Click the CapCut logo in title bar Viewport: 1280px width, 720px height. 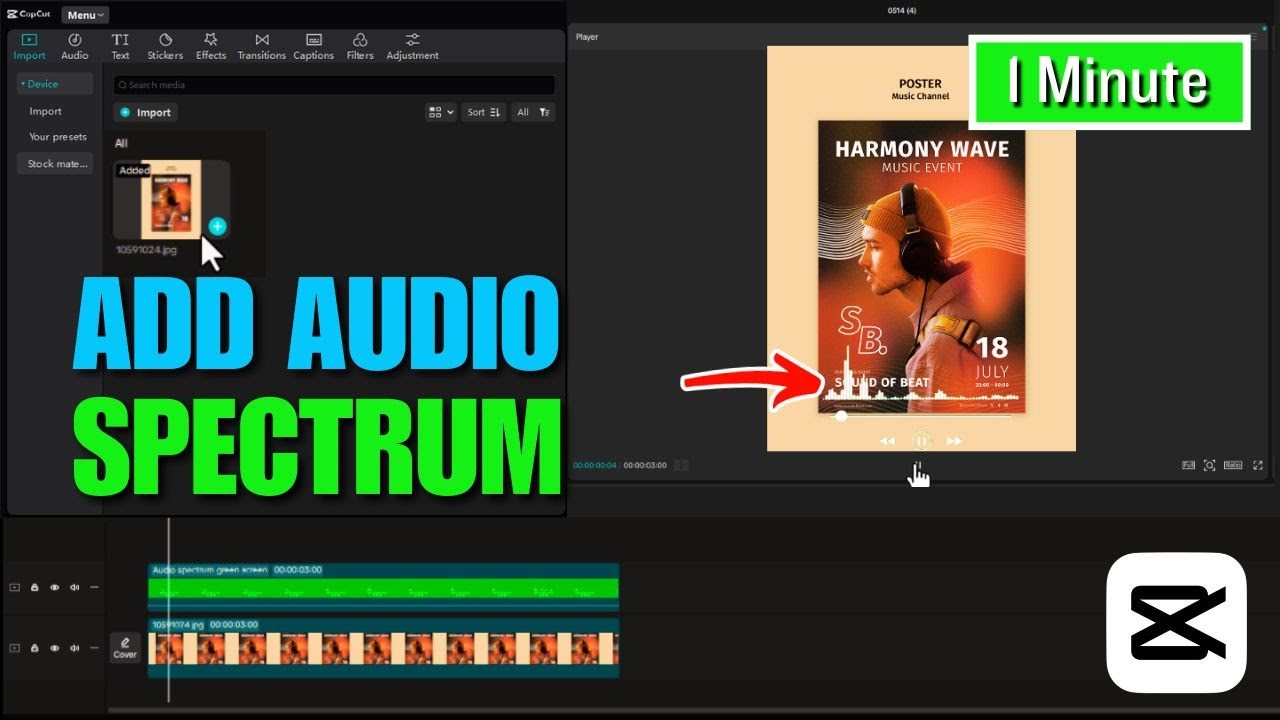pos(29,14)
